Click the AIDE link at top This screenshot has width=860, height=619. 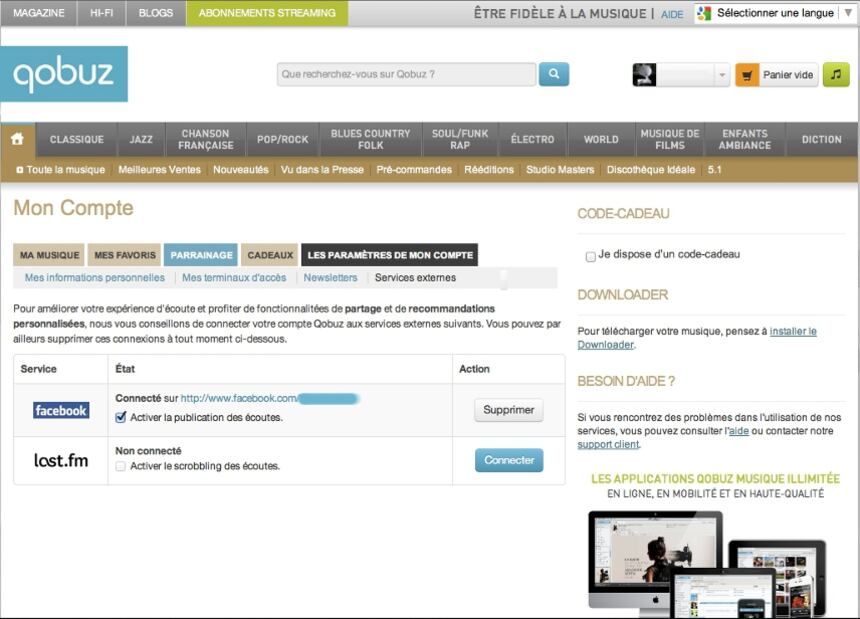672,15
